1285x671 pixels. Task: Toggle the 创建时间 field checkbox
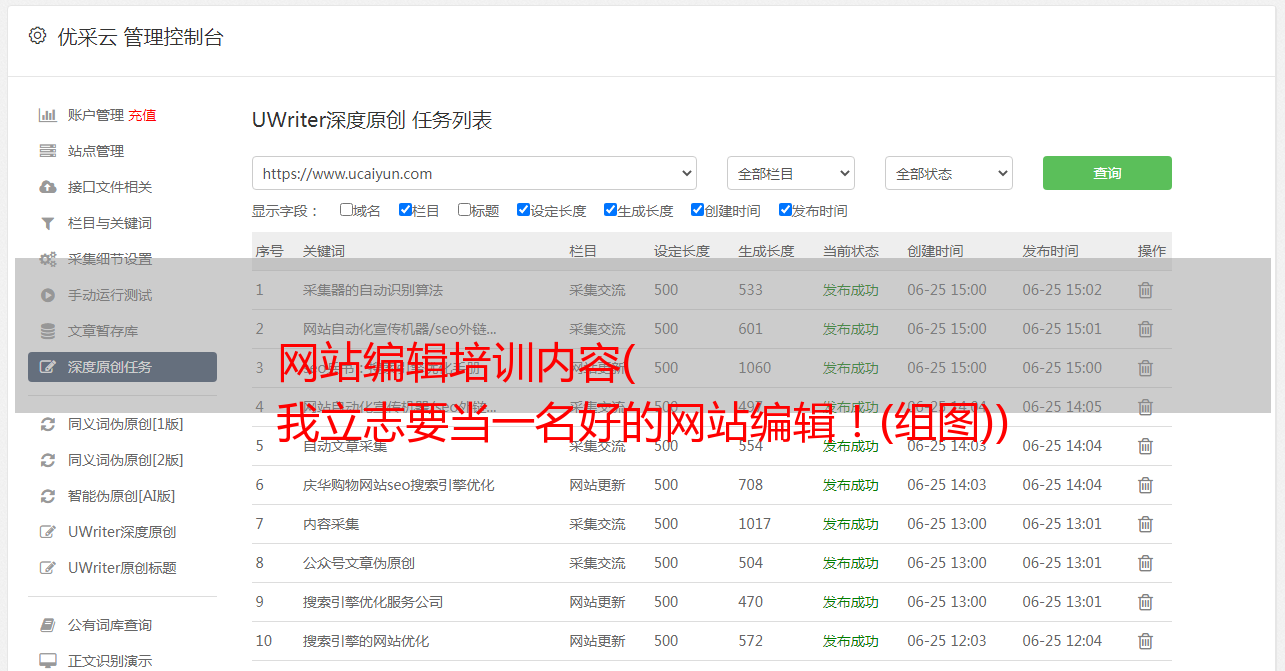click(x=697, y=210)
